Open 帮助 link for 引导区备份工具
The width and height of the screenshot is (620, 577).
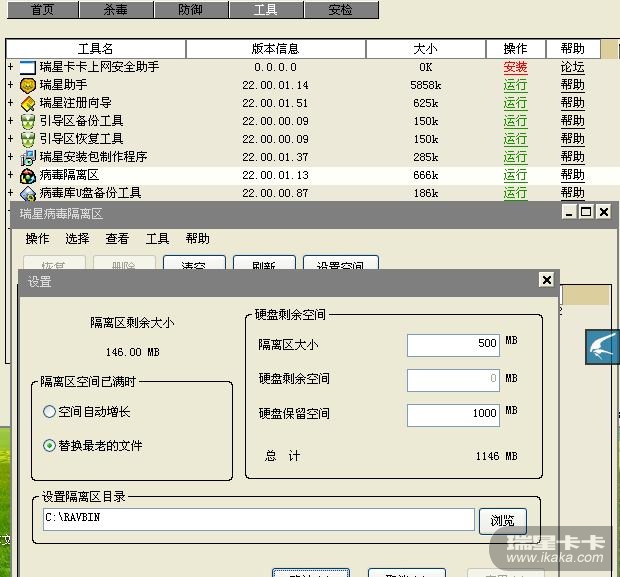573,121
